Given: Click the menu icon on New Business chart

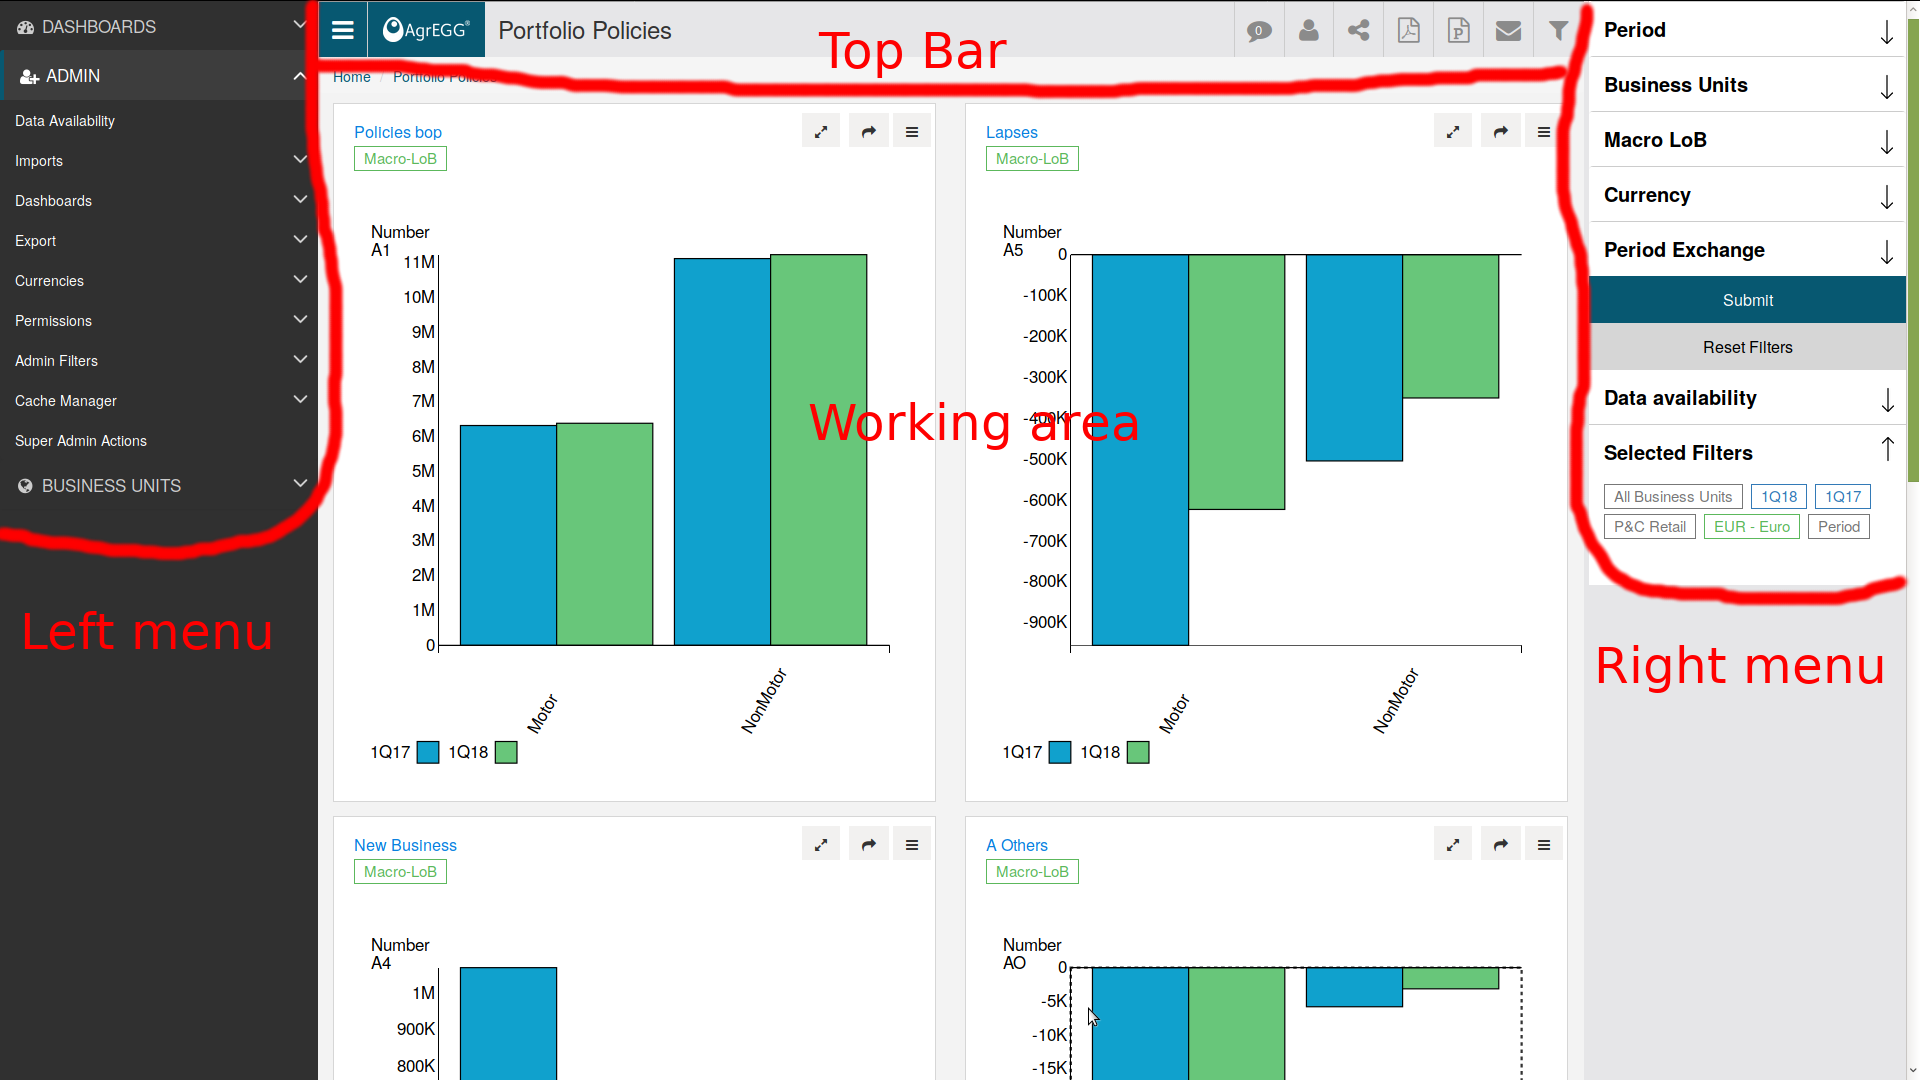Looking at the screenshot, I should [x=913, y=844].
